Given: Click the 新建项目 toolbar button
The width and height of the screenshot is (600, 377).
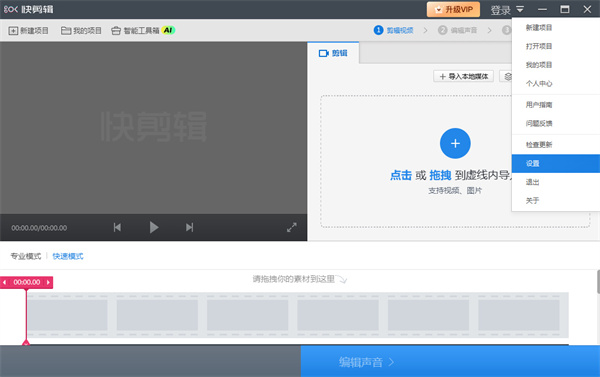Looking at the screenshot, I should [28, 31].
